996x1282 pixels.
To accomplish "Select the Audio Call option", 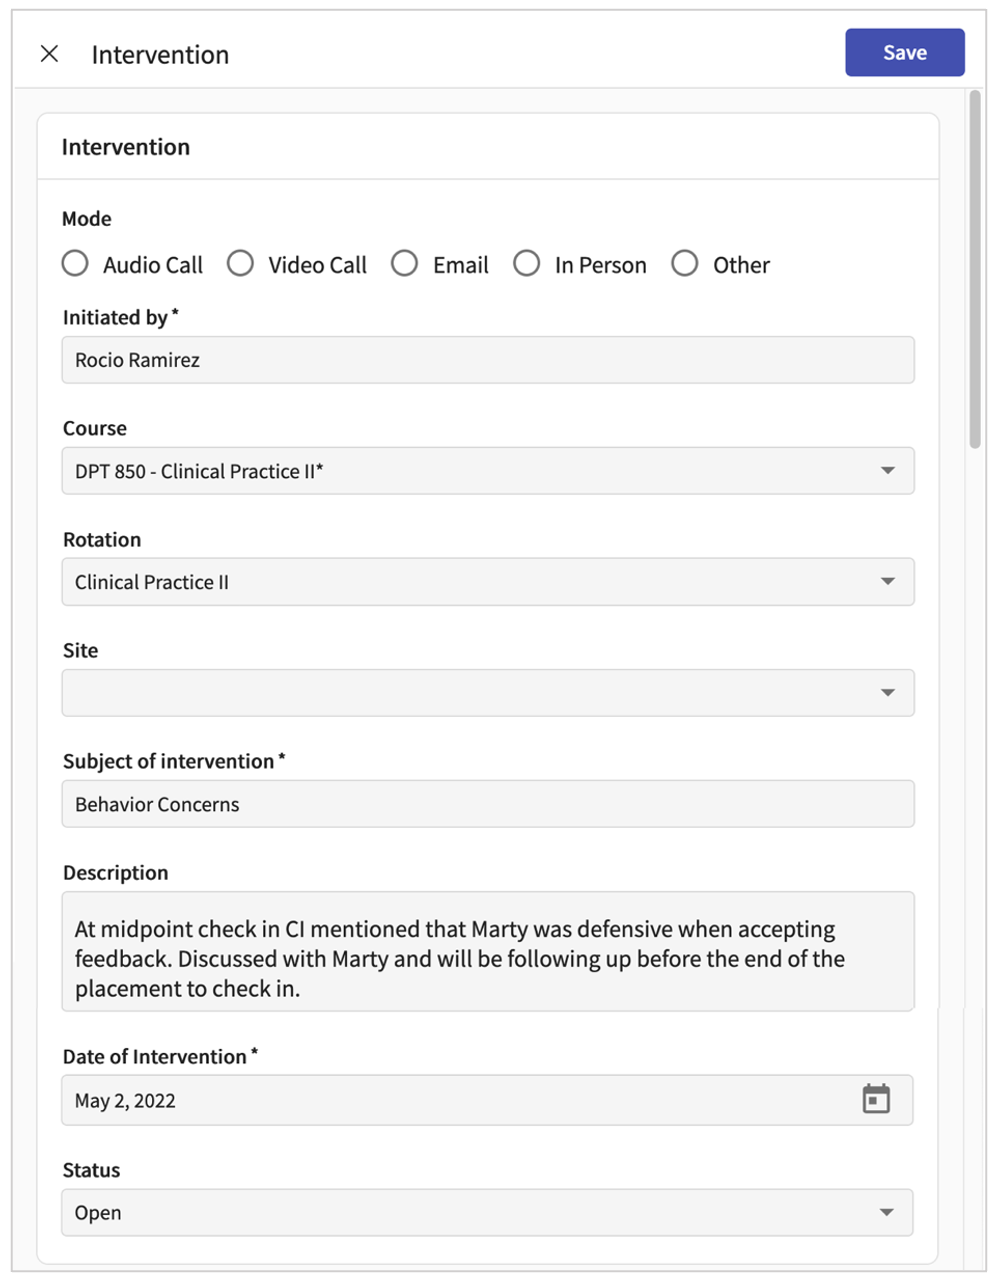I will pos(74,263).
